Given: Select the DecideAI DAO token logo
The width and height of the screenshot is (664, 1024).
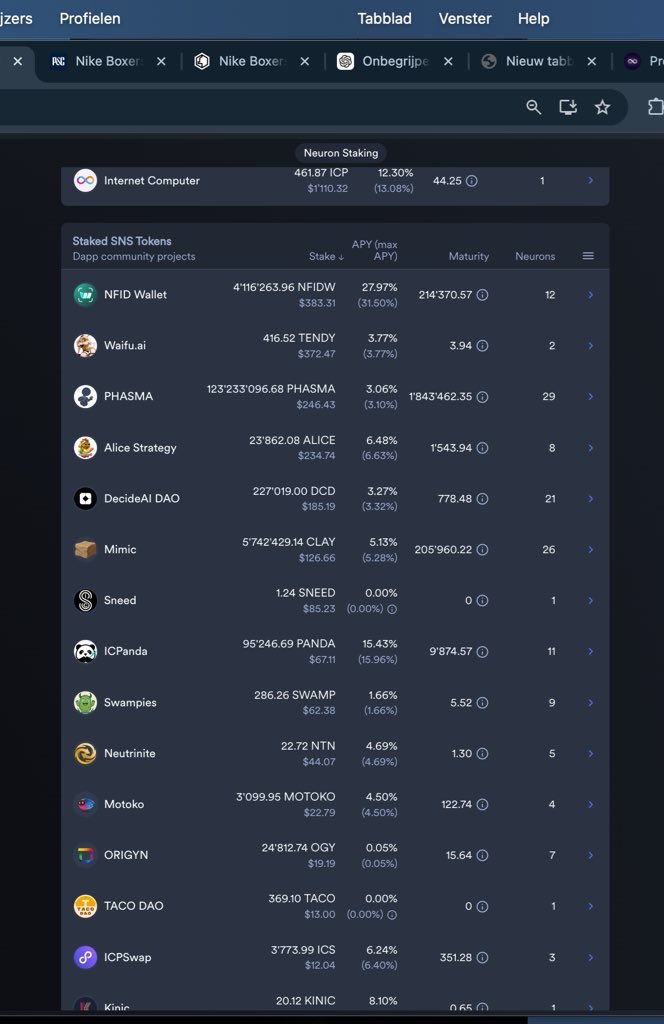Looking at the screenshot, I should point(85,498).
